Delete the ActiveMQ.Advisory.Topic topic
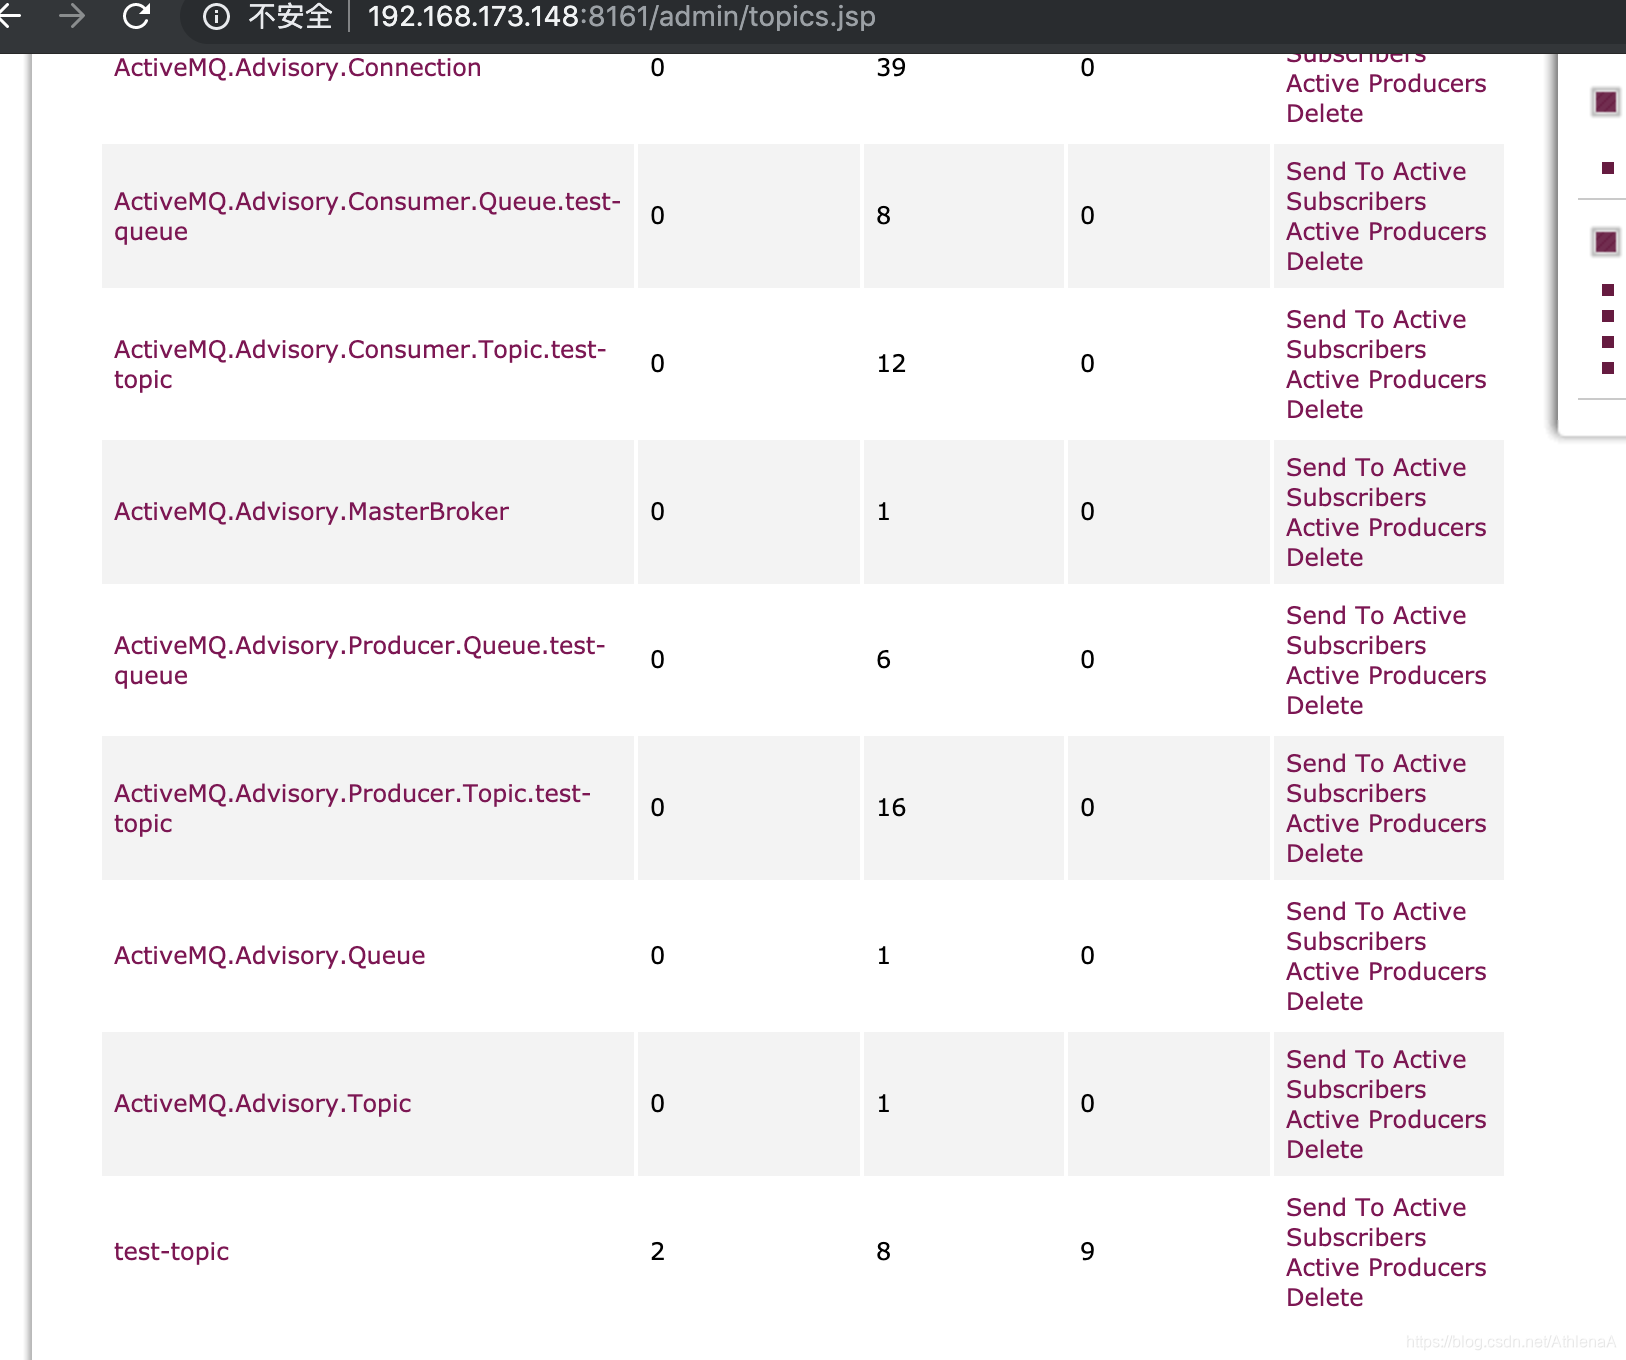1626x1360 pixels. click(x=1324, y=1149)
